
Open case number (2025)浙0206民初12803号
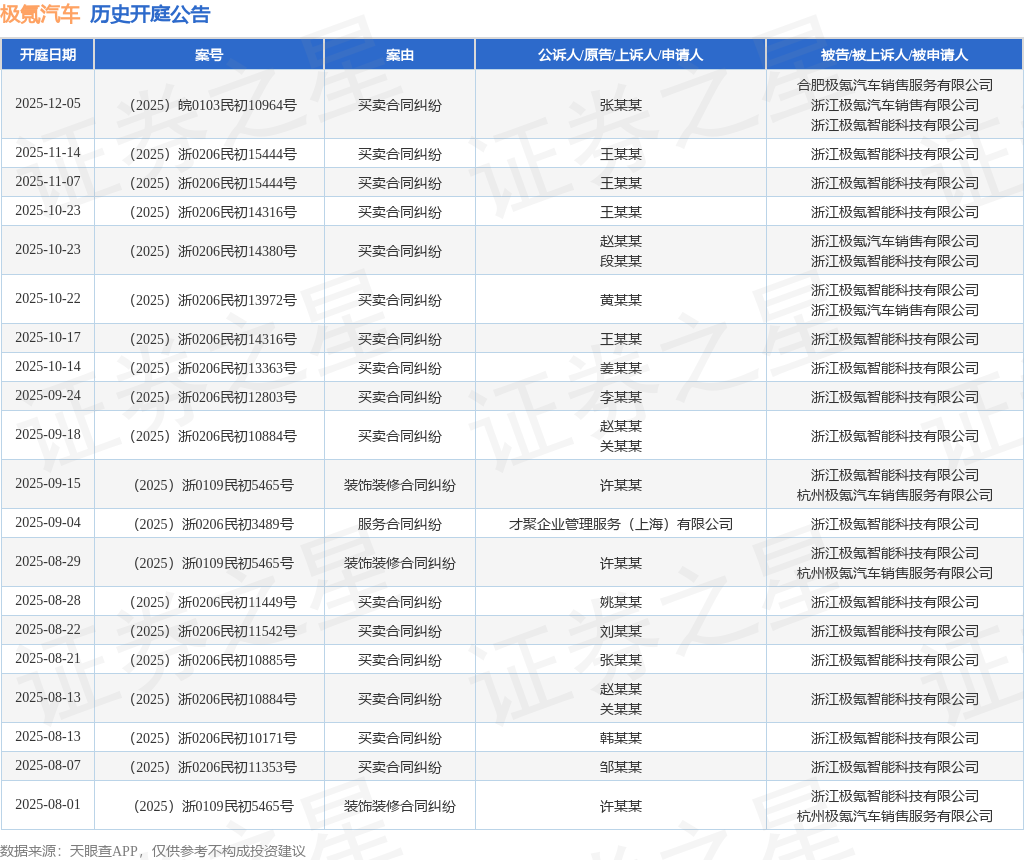pyautogui.click(x=209, y=397)
